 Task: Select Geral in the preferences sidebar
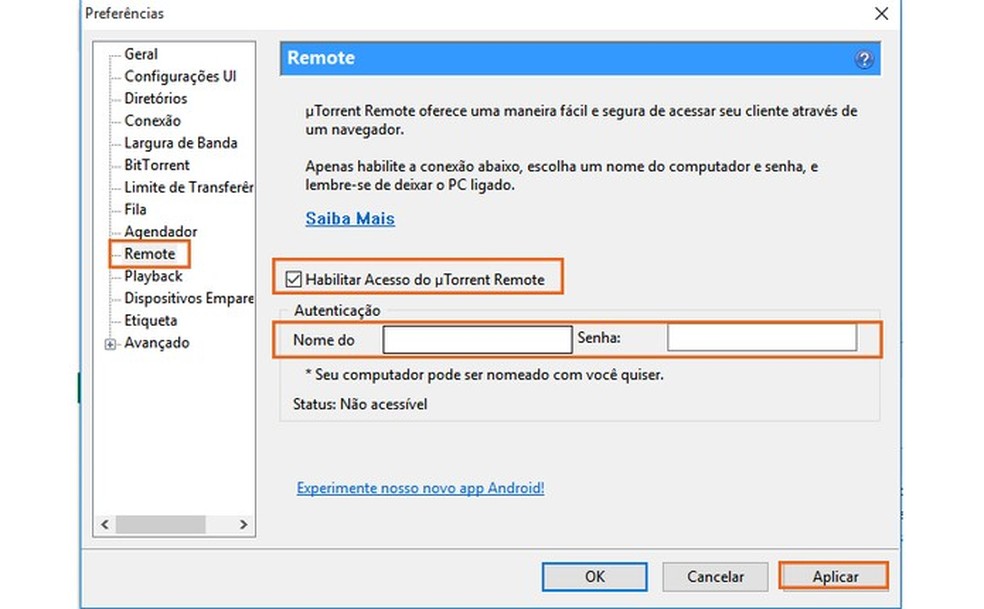coord(139,53)
